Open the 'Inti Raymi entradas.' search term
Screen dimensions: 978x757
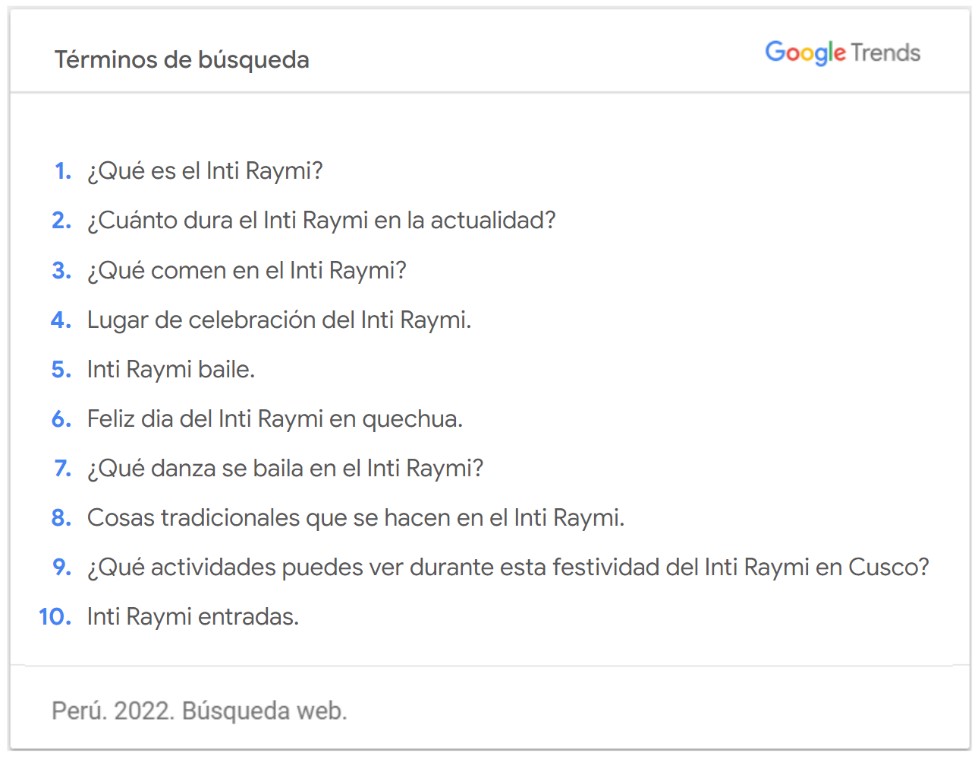tap(193, 617)
